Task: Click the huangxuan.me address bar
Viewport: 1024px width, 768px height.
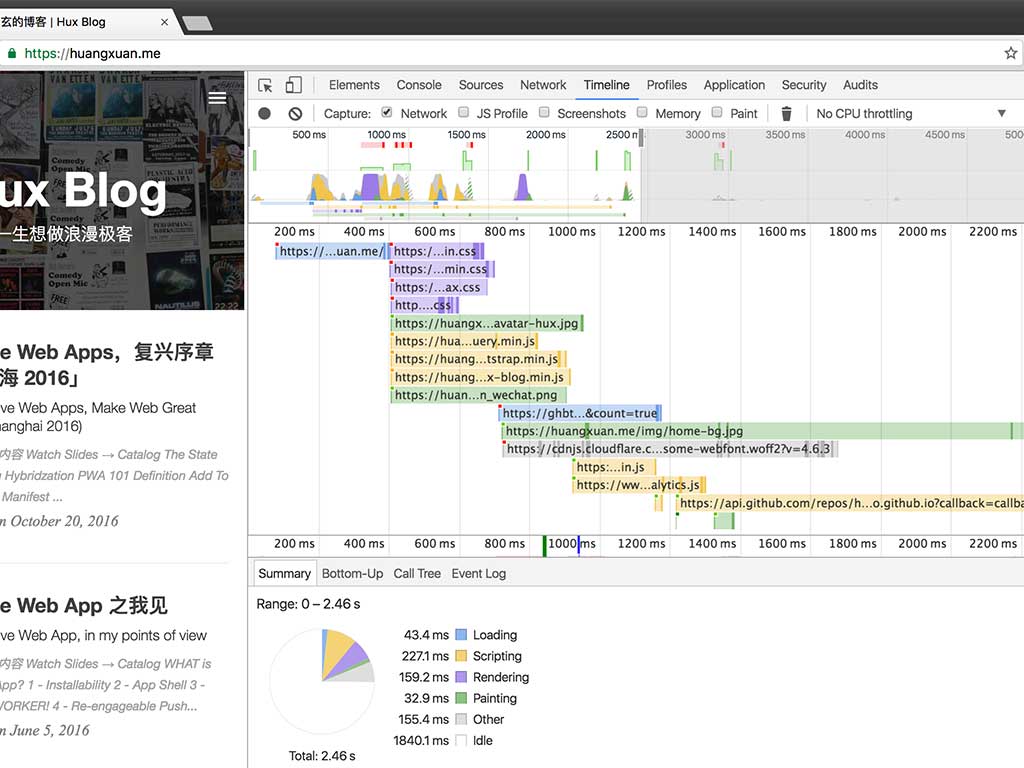Action: [x=509, y=53]
